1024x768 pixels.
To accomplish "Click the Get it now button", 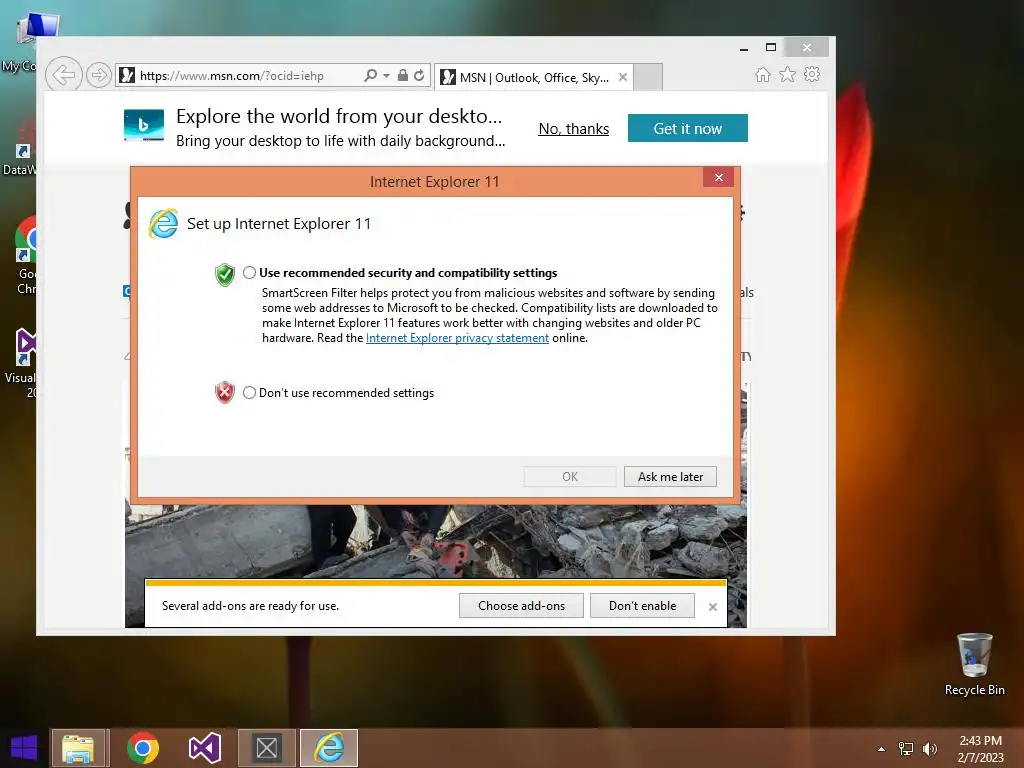I will click(688, 128).
